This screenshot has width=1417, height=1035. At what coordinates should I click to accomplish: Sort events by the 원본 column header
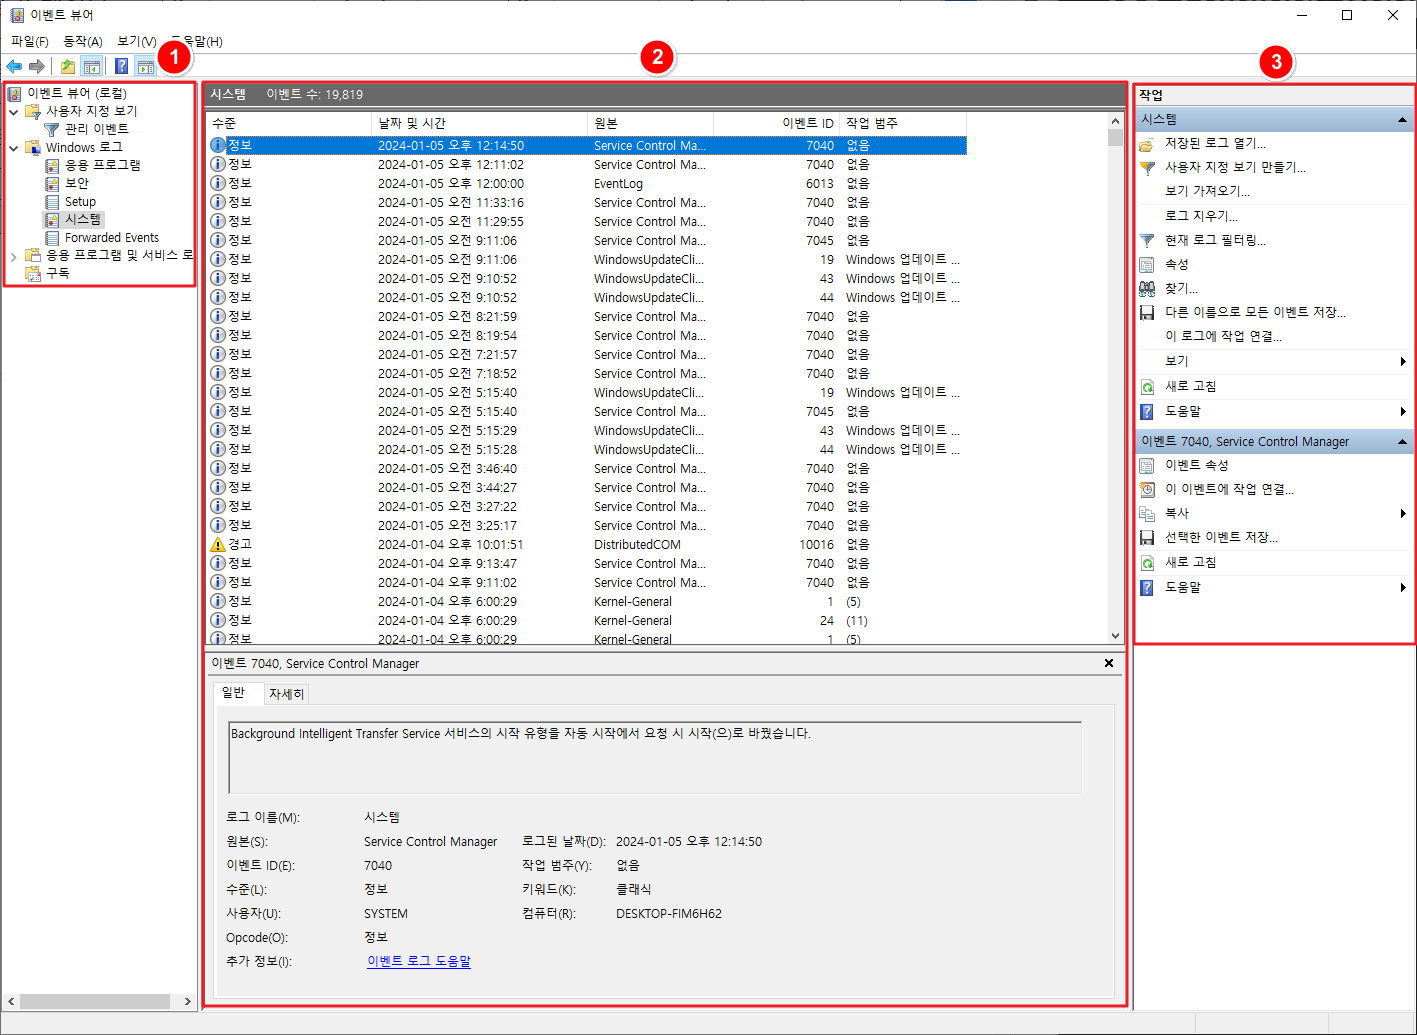(x=650, y=123)
